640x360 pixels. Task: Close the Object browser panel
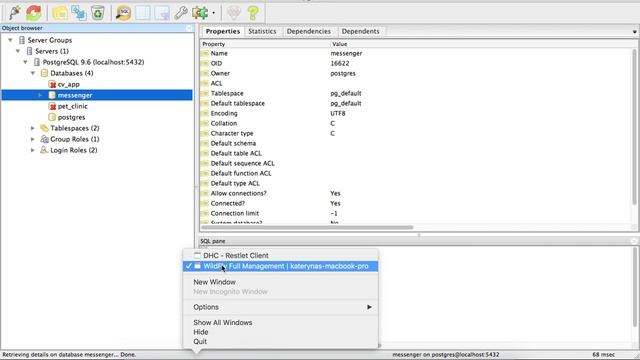pyautogui.click(x=189, y=28)
